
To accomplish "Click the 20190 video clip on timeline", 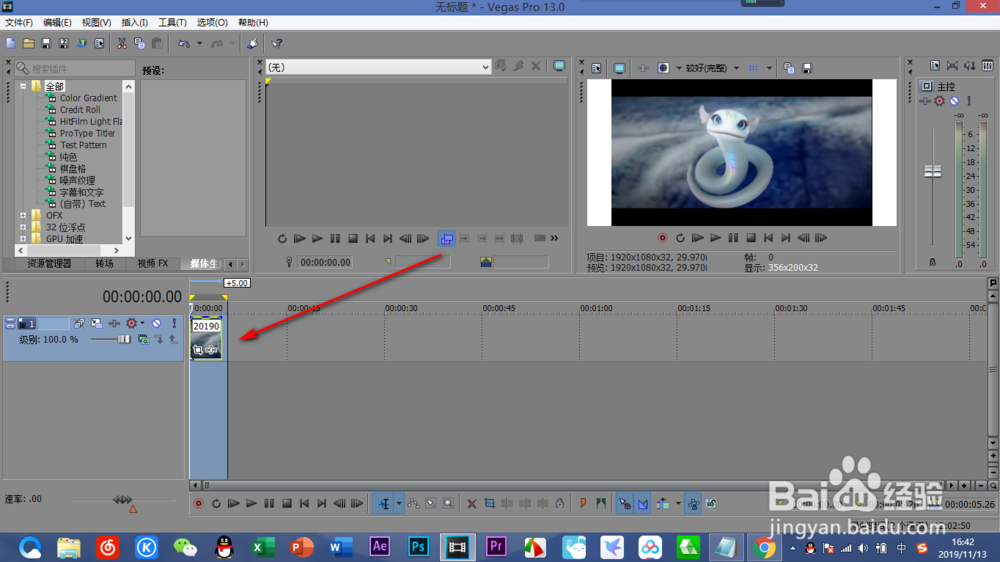I will point(207,339).
